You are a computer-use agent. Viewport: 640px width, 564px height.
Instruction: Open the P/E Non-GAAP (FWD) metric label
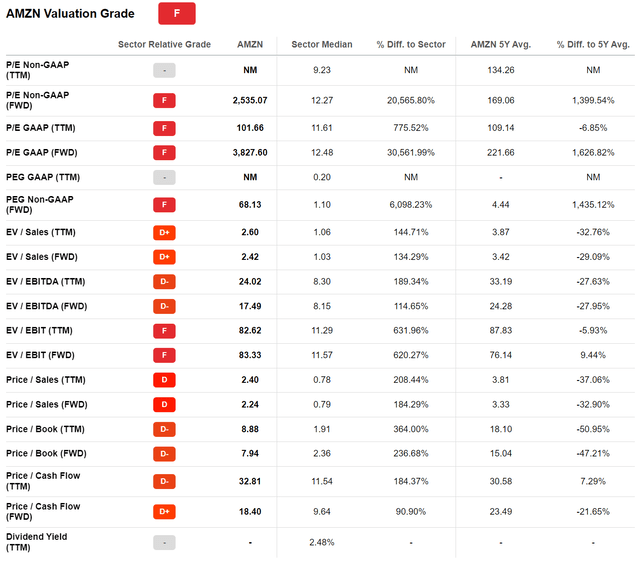coord(38,100)
